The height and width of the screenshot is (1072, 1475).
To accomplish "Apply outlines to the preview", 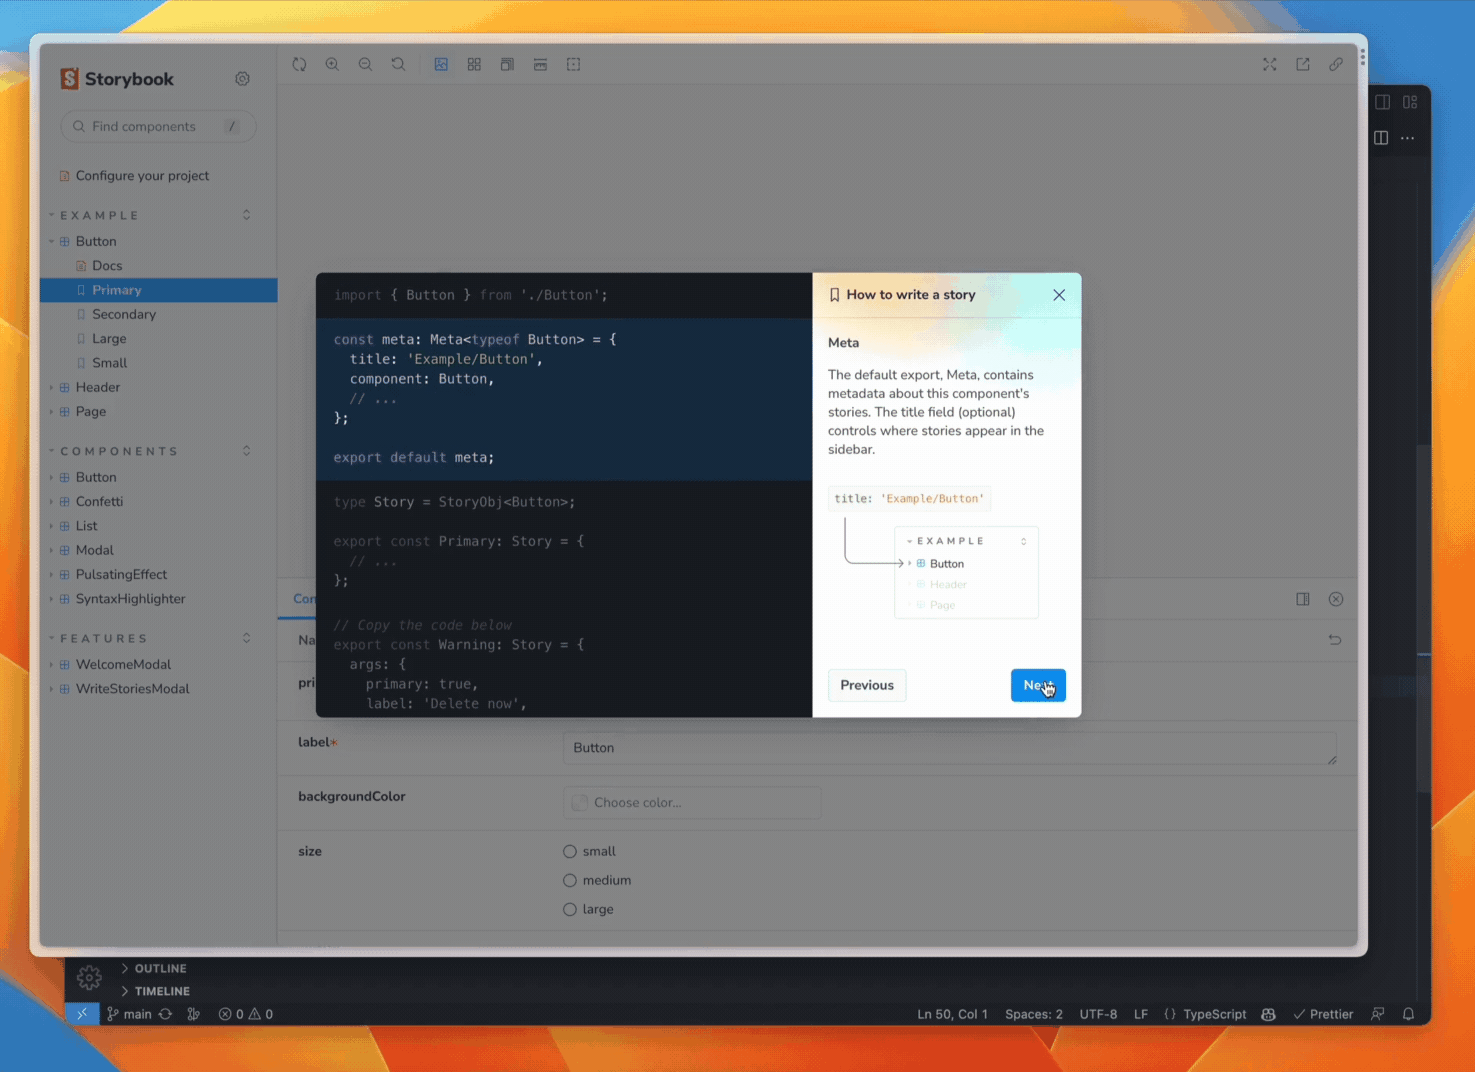I will (573, 64).
